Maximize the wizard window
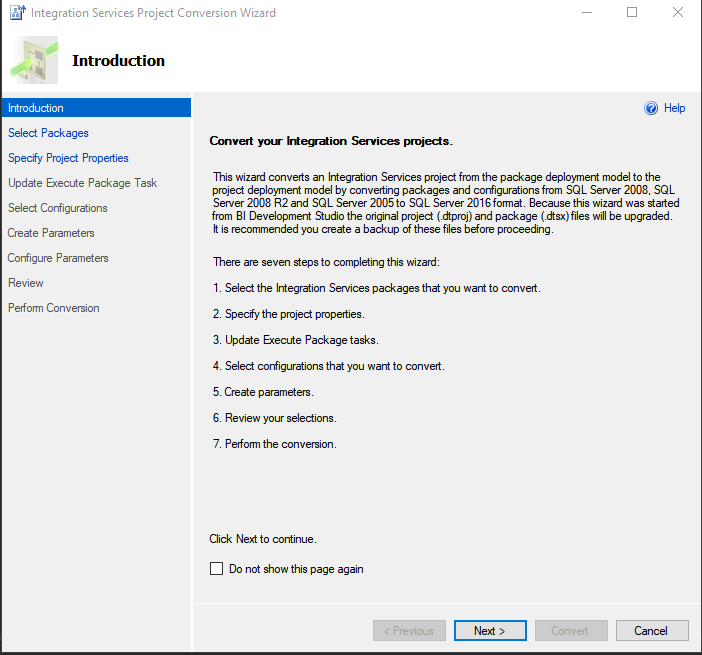This screenshot has width=702, height=655. 632,12
